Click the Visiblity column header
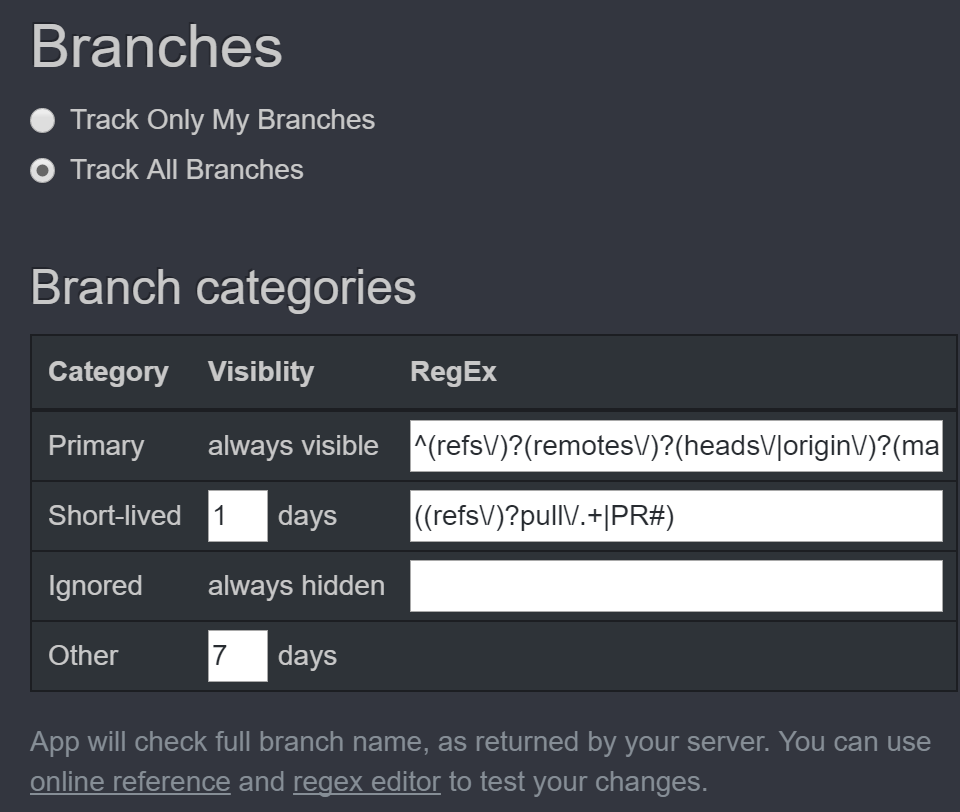Viewport: 960px width, 812px height. click(x=260, y=372)
